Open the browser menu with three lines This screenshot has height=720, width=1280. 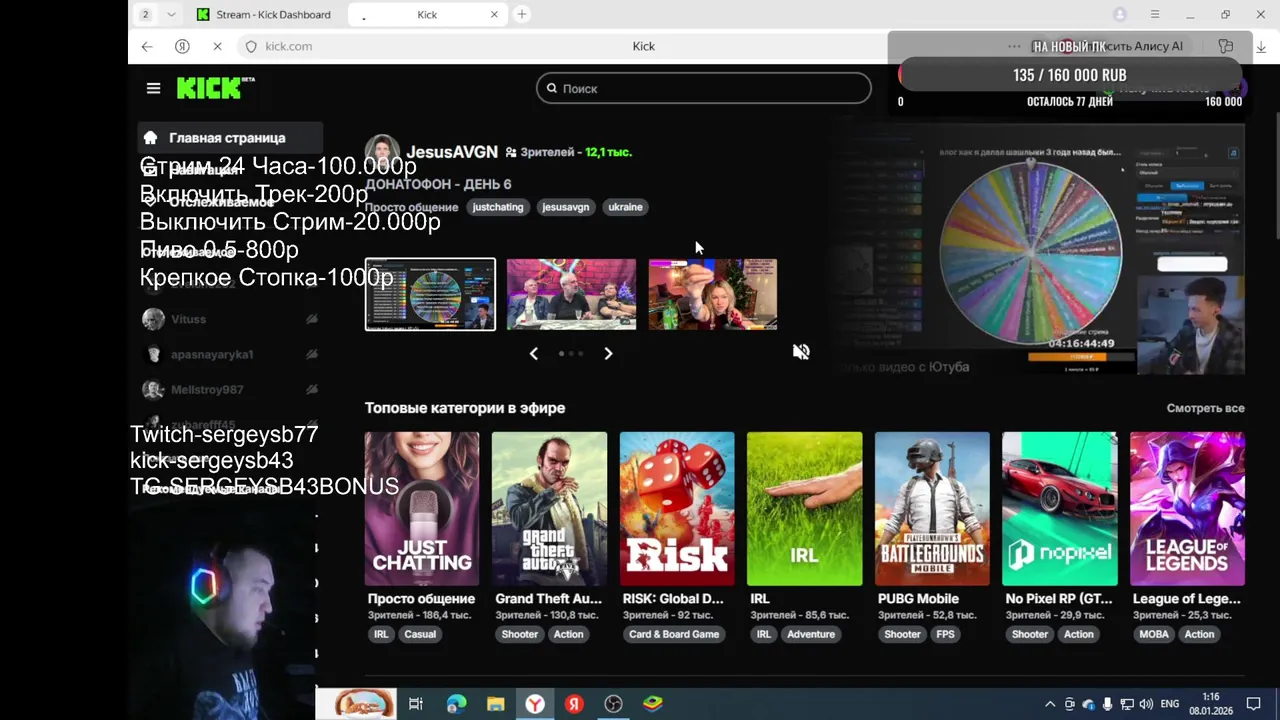click(1155, 14)
